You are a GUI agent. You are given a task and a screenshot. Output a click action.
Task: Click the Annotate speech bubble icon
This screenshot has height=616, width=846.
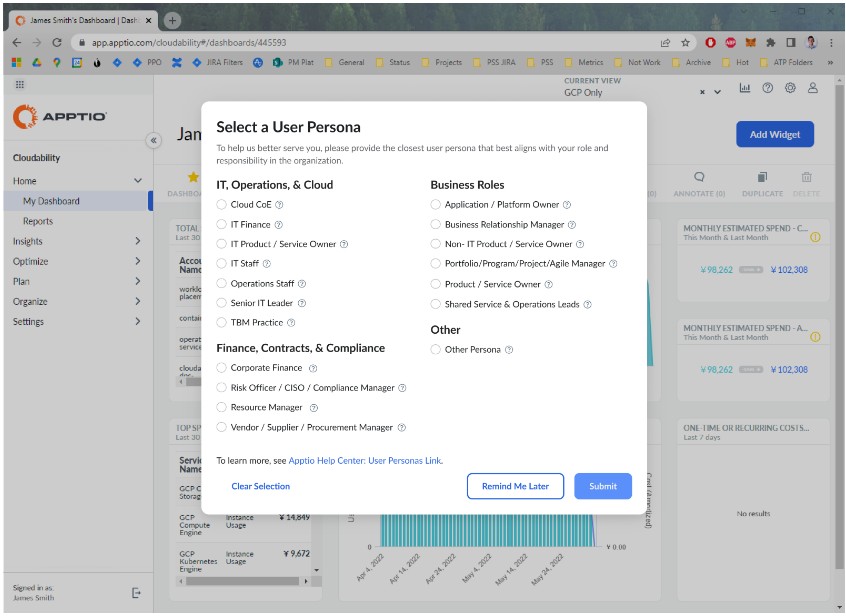(x=699, y=177)
